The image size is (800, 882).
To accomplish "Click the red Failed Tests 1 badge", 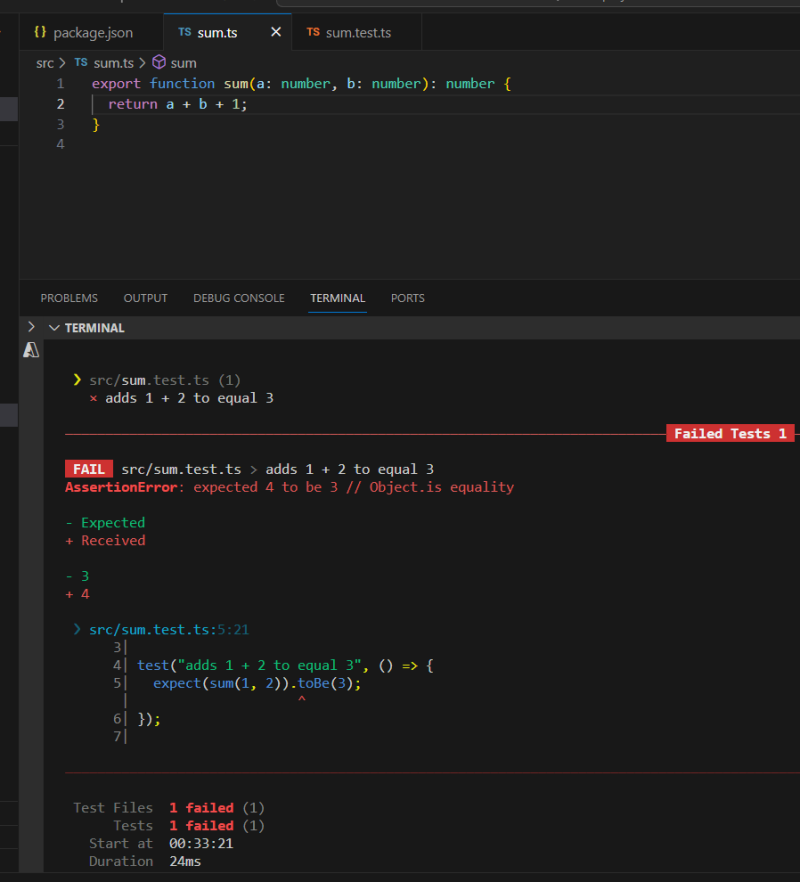I will coord(730,434).
